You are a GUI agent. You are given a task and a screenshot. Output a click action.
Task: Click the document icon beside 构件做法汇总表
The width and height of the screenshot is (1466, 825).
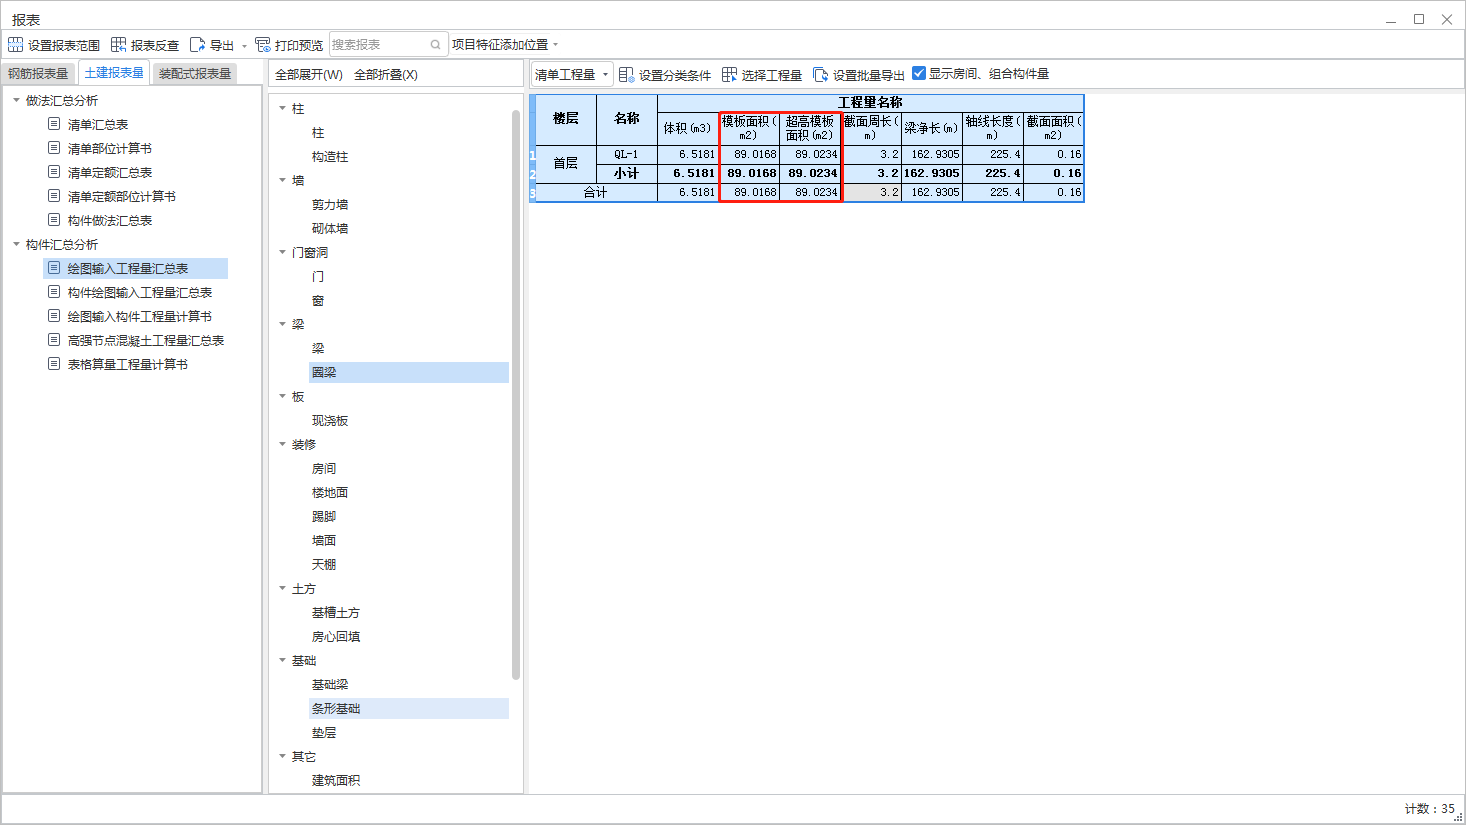54,220
